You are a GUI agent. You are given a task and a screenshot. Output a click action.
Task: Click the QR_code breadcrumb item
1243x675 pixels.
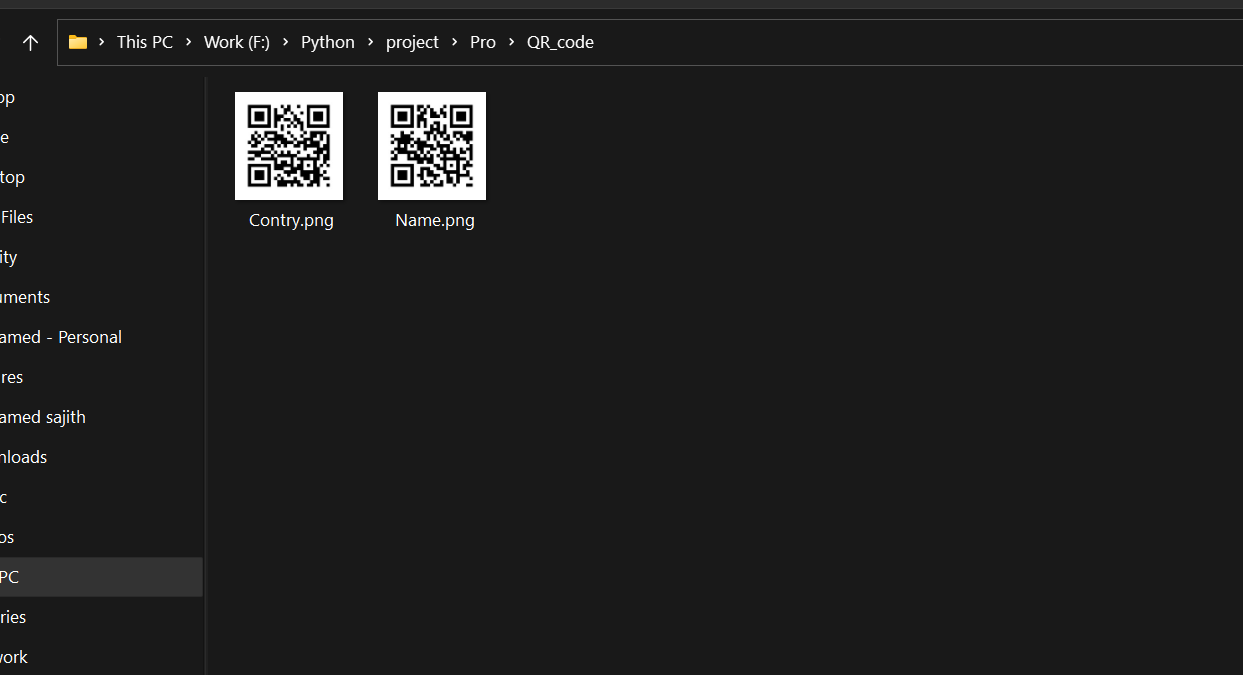click(x=560, y=42)
